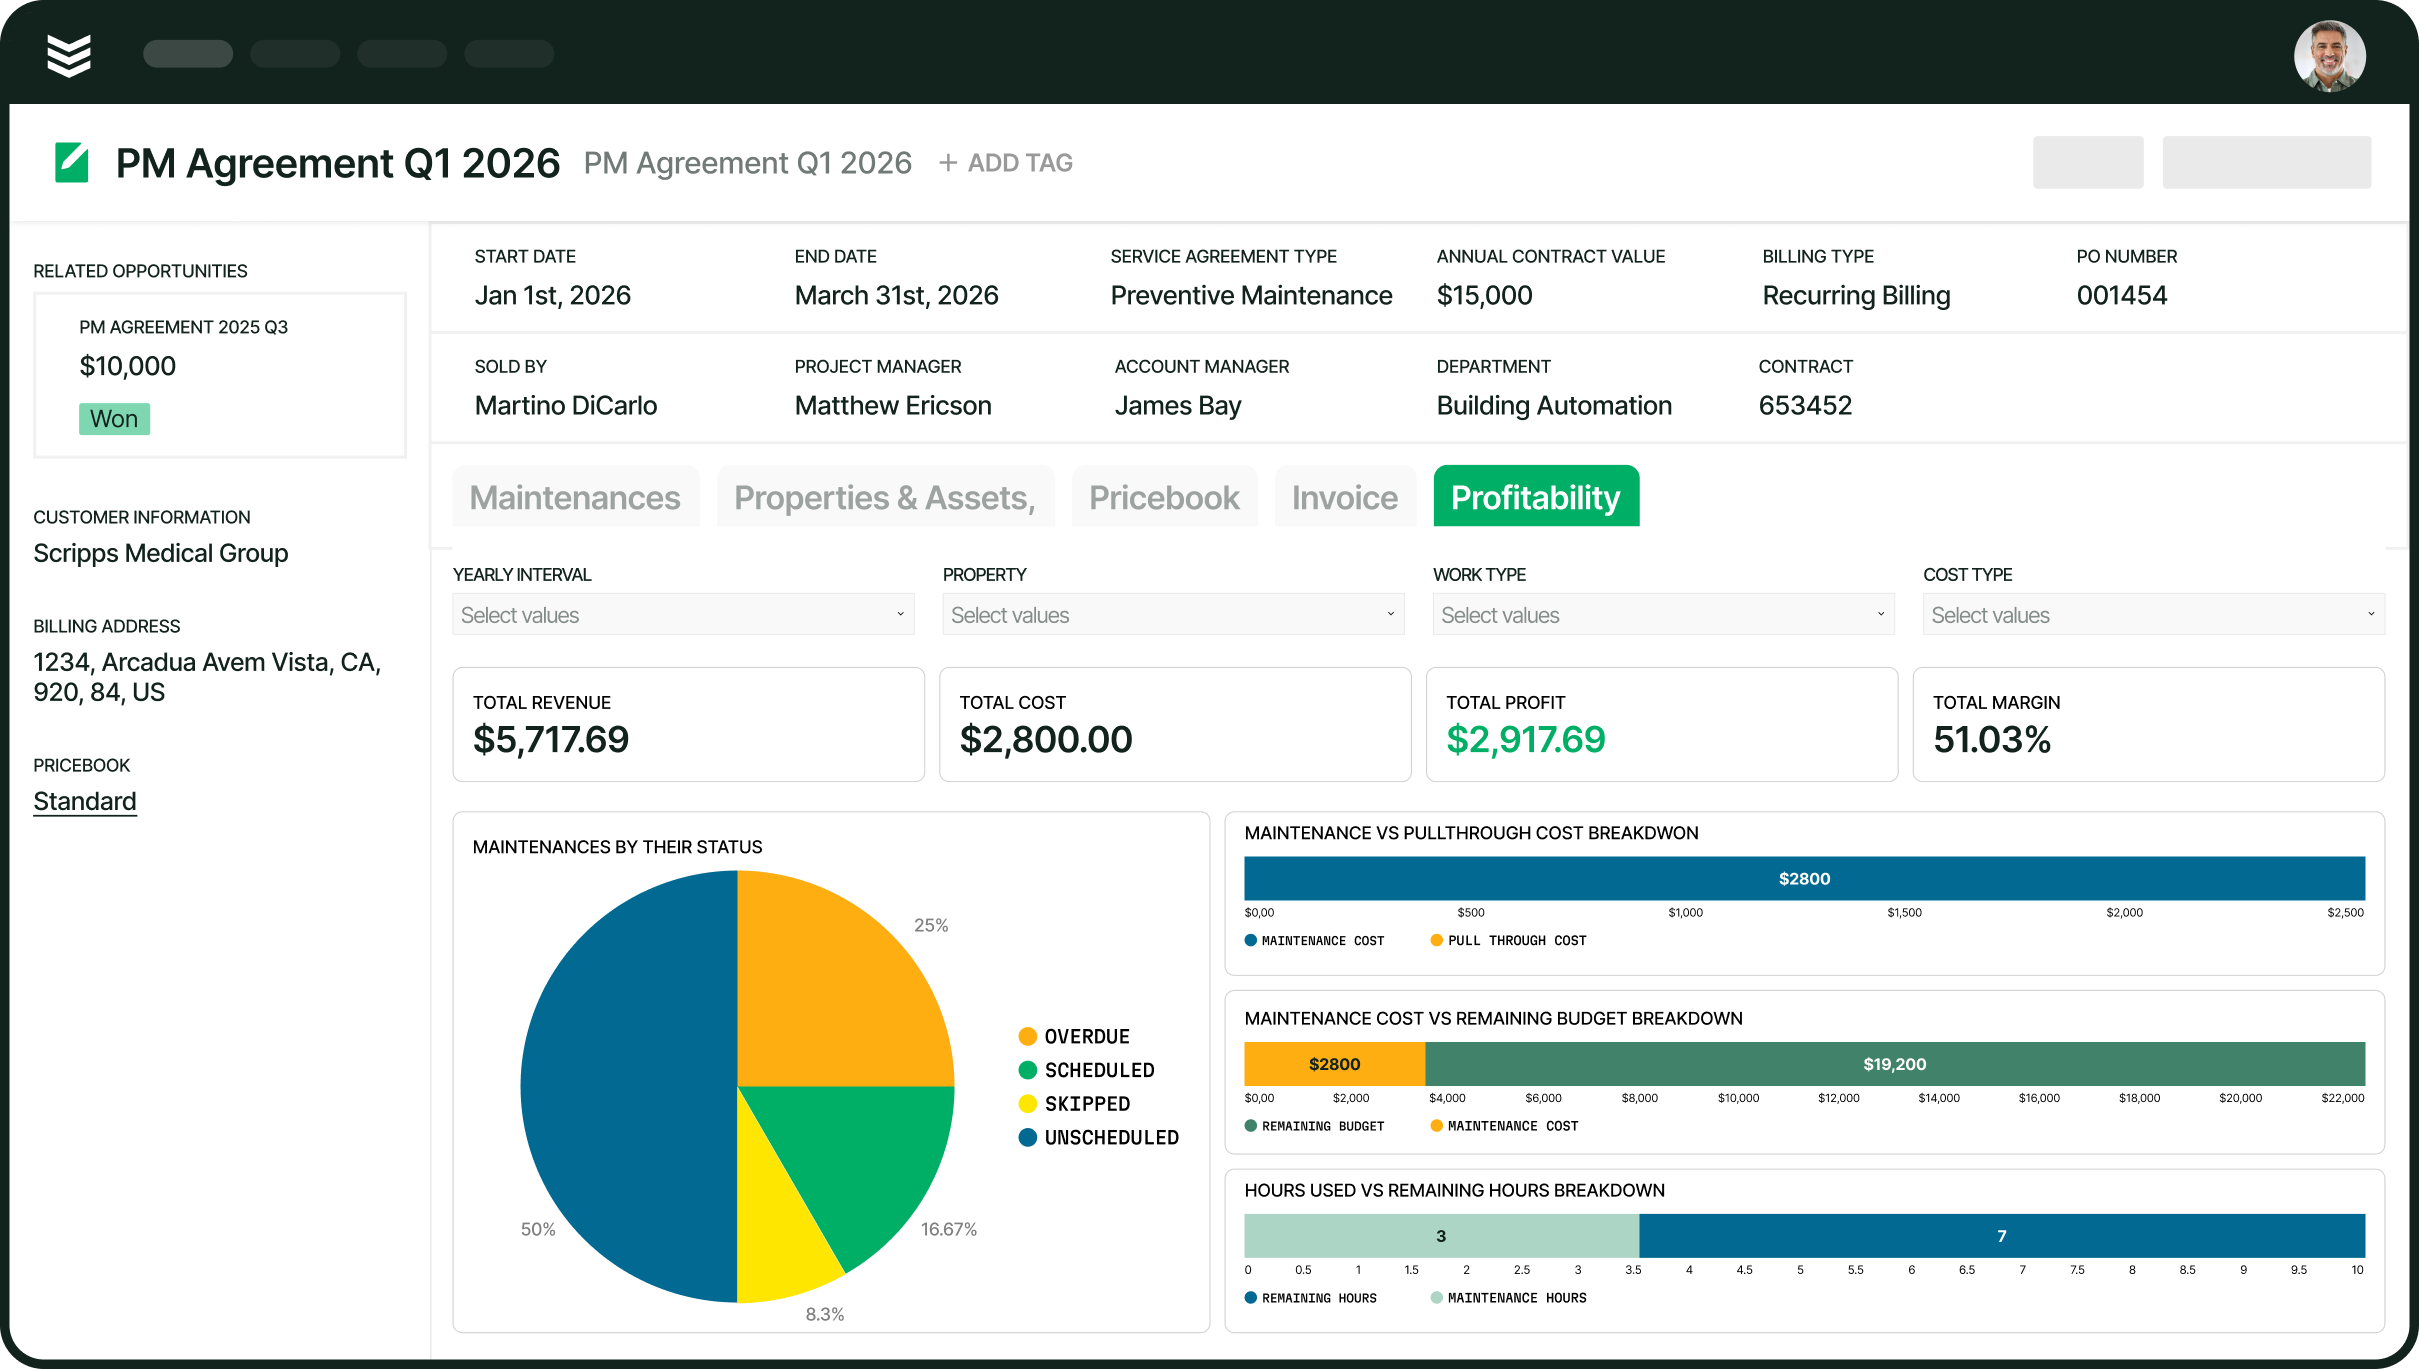Click the plus icon beside ADD TAG
This screenshot has height=1369, width=2419.
pos(948,163)
